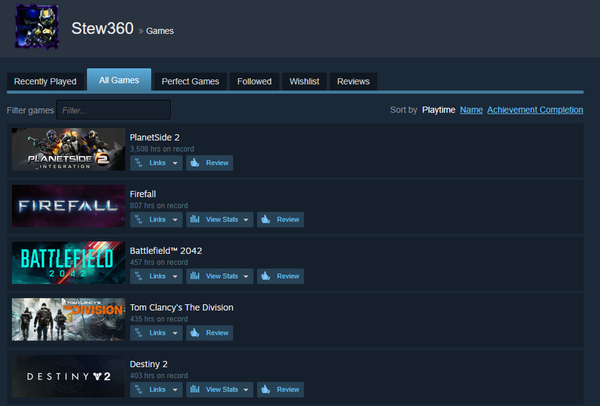The height and width of the screenshot is (406, 600).
Task: Click the Destiny 2 Links icon
Action: (139, 389)
